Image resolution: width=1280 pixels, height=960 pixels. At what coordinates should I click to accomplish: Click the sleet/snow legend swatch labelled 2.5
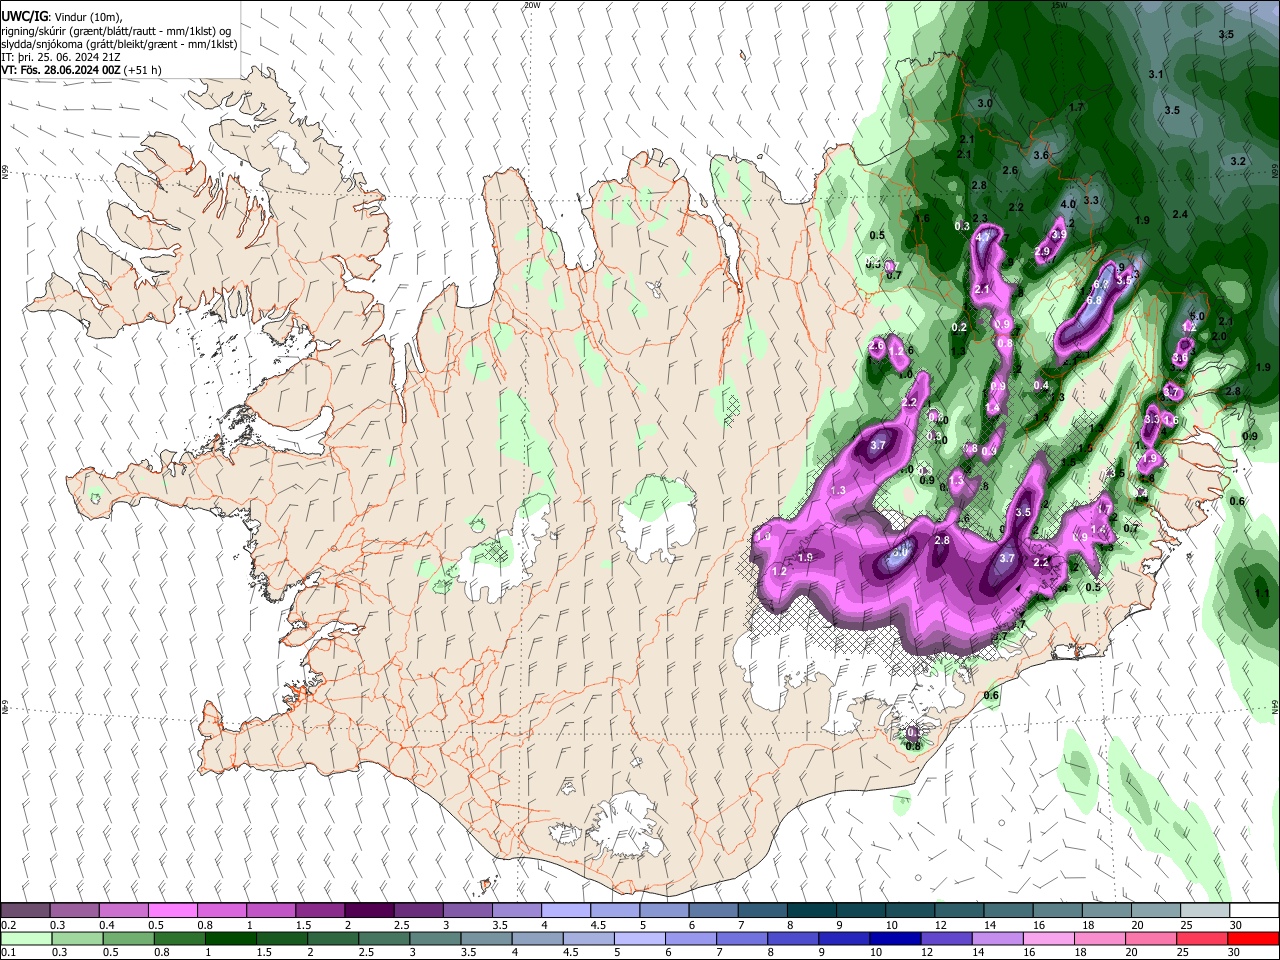click(418, 911)
